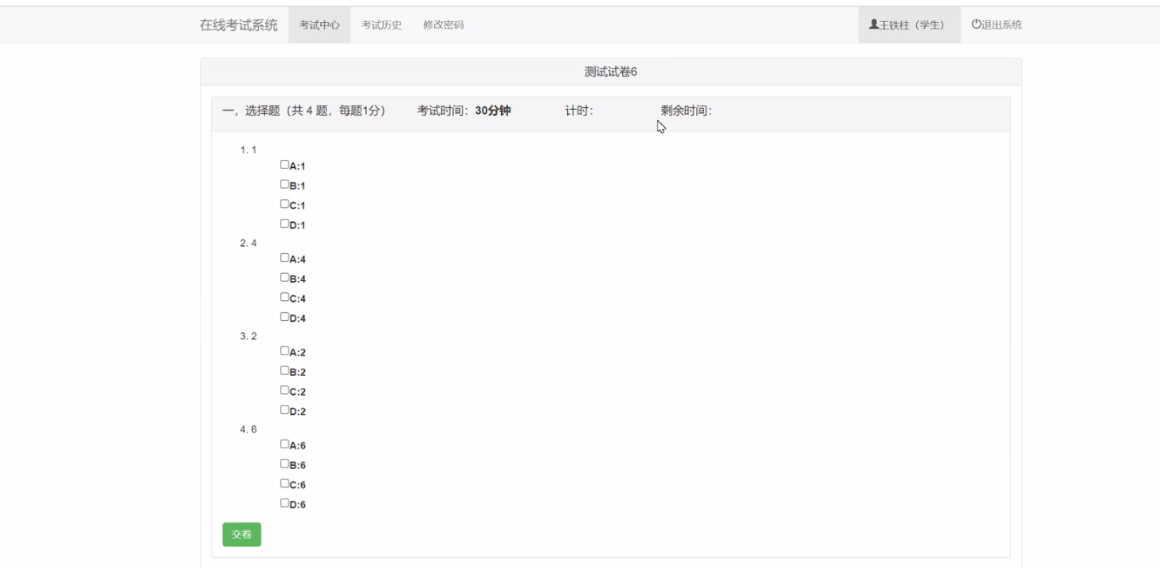Check option D:1 for question 1
This screenshot has height=568, width=1160.
coord(284,223)
